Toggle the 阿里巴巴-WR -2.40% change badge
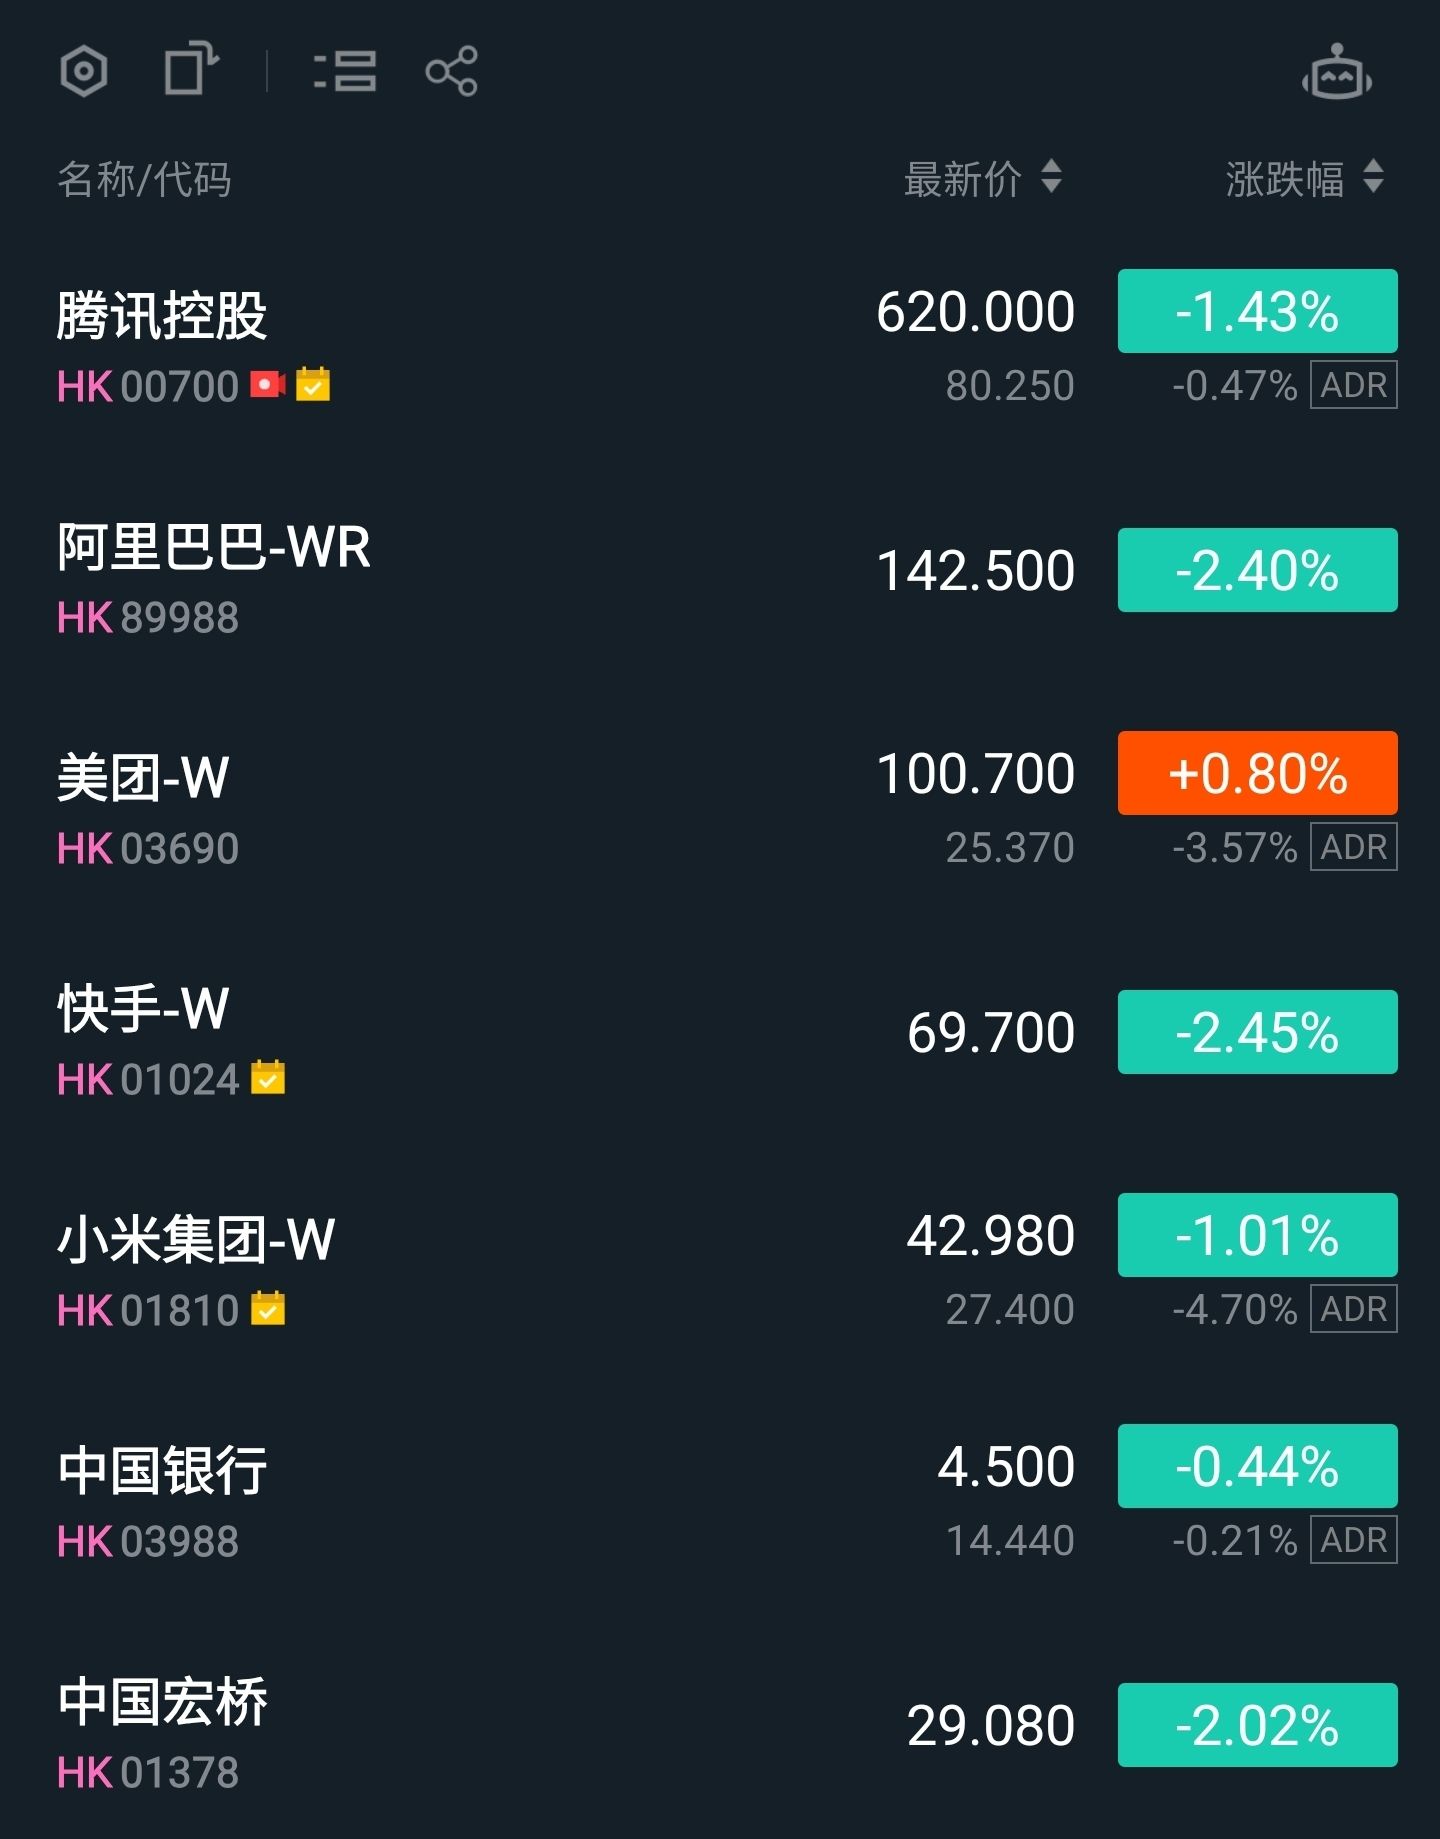 click(1257, 570)
